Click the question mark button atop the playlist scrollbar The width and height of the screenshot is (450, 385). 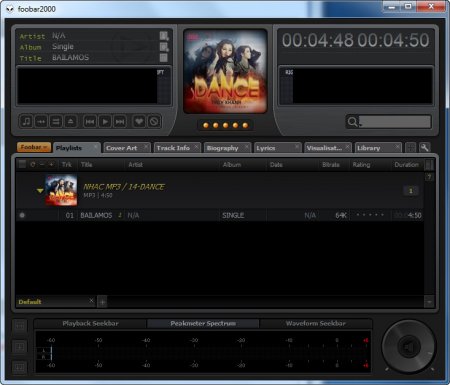[430, 177]
